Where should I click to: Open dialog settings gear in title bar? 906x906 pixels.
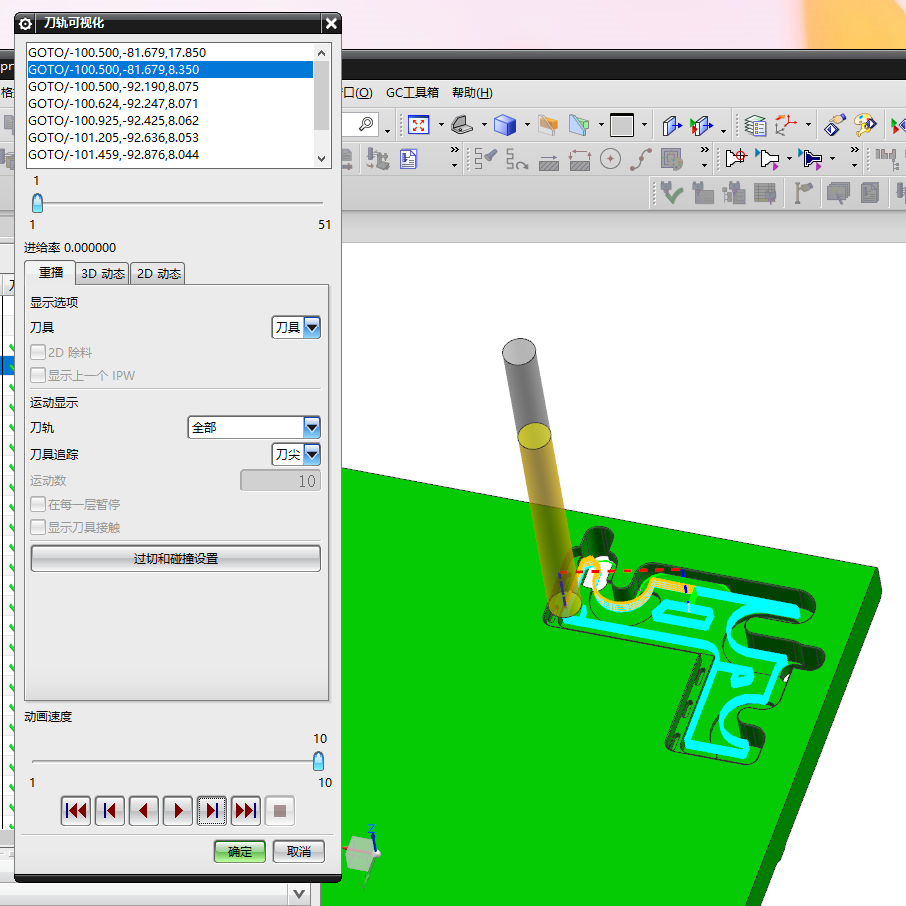[x=25, y=24]
